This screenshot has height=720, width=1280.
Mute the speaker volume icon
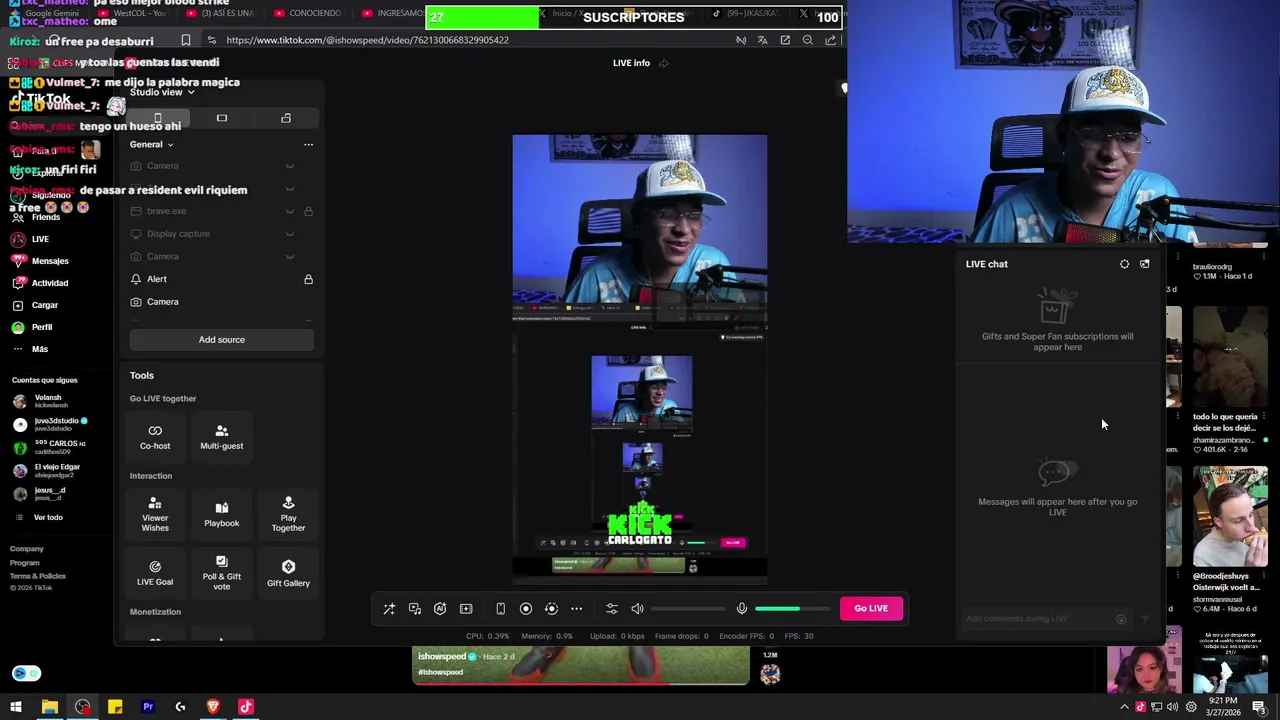click(x=637, y=609)
